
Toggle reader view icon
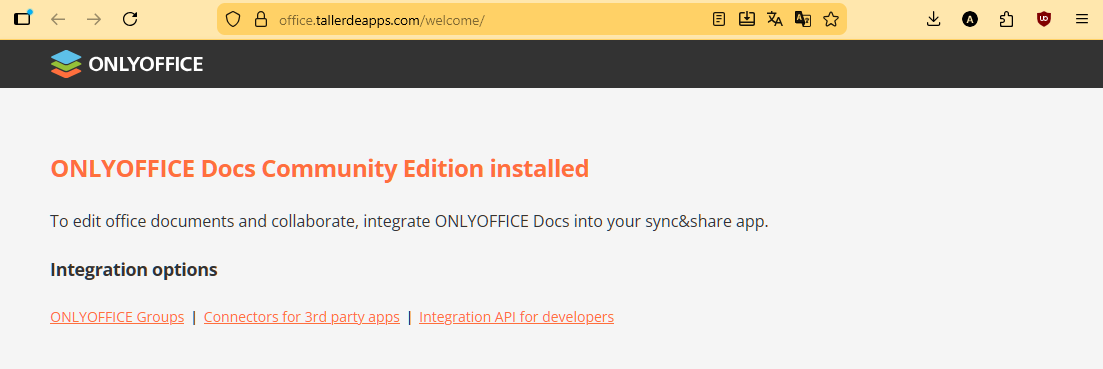(x=718, y=19)
